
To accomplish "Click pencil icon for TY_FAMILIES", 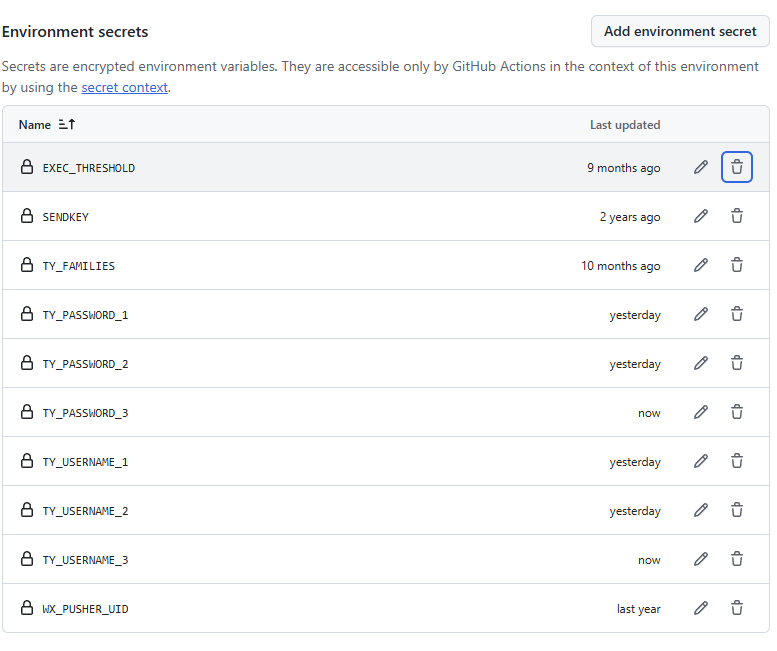I will pyautogui.click(x=701, y=265).
